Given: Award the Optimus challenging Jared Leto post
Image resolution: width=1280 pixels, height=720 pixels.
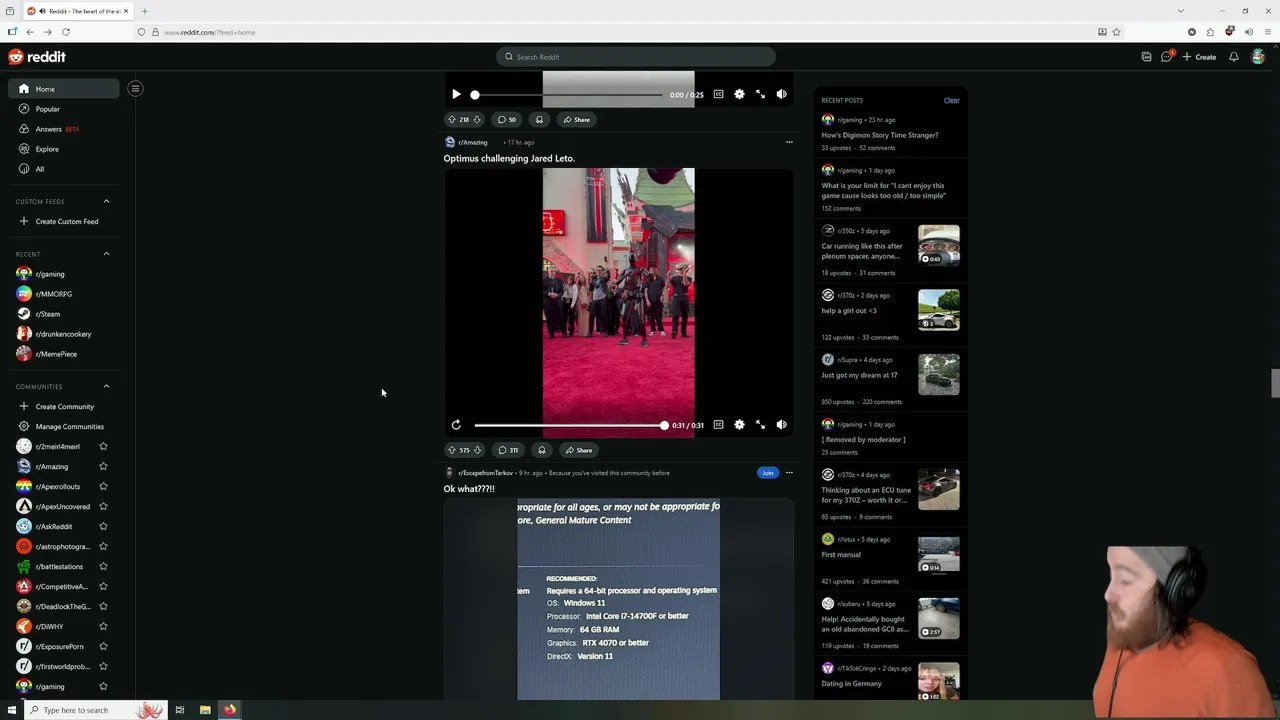Looking at the screenshot, I should 541,450.
